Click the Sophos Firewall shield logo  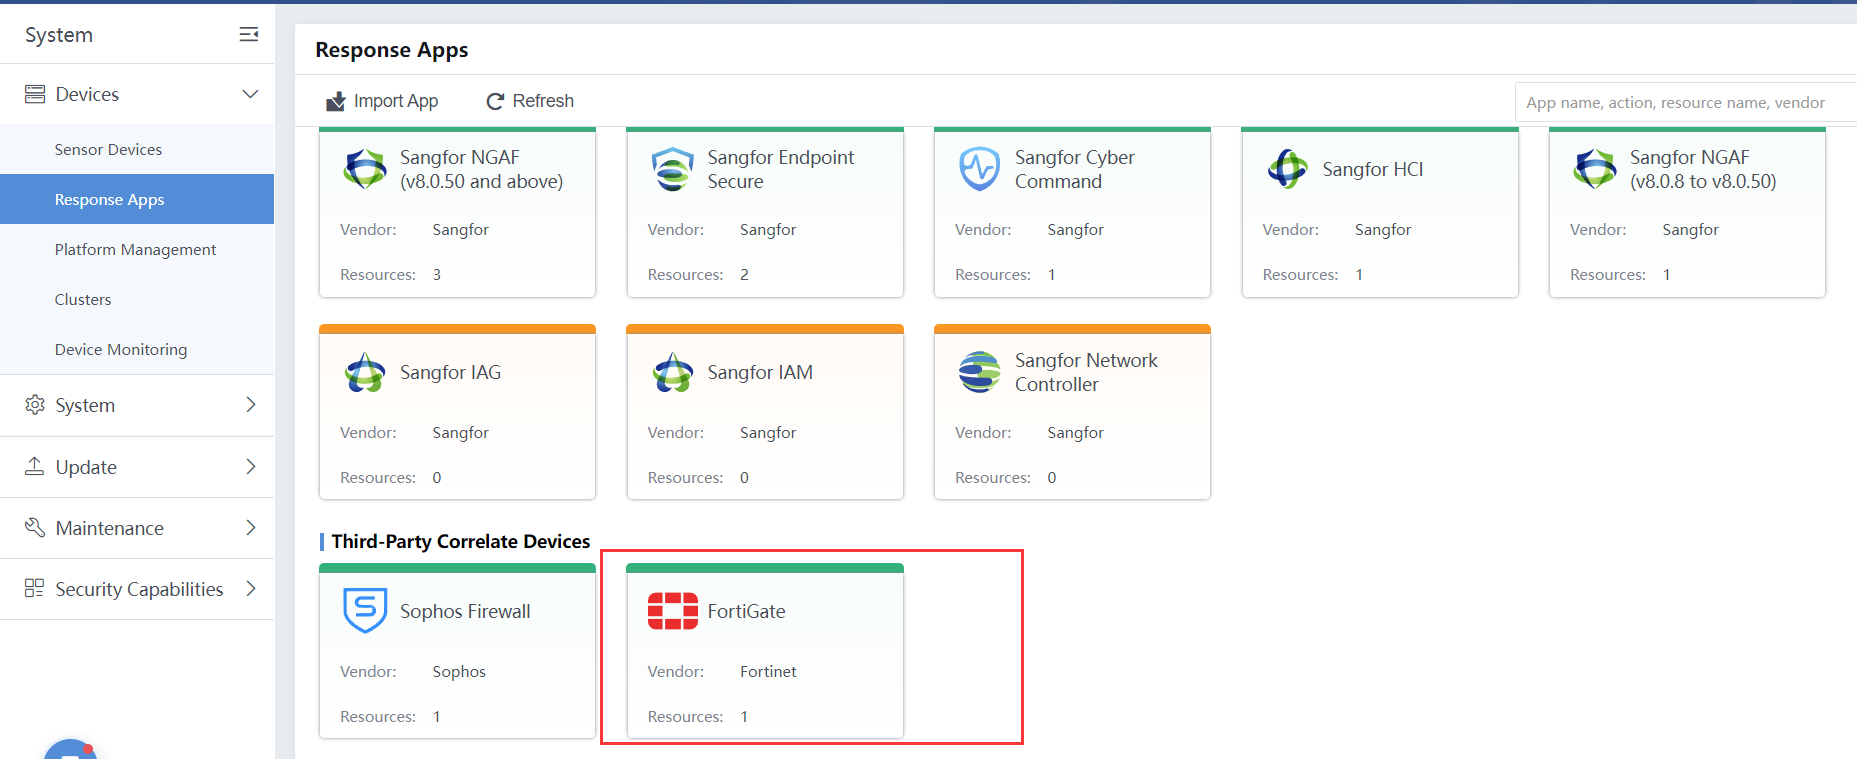click(x=365, y=610)
